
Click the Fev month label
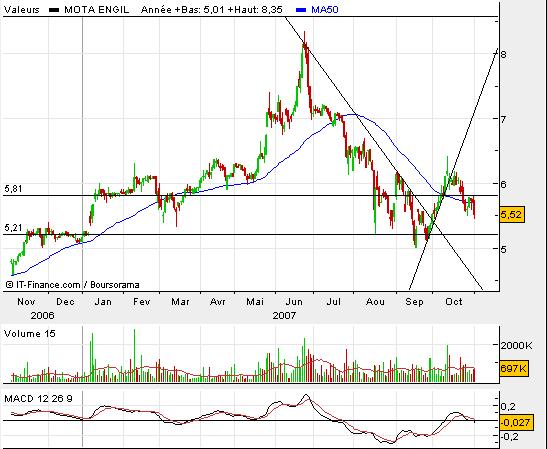[x=141, y=301]
